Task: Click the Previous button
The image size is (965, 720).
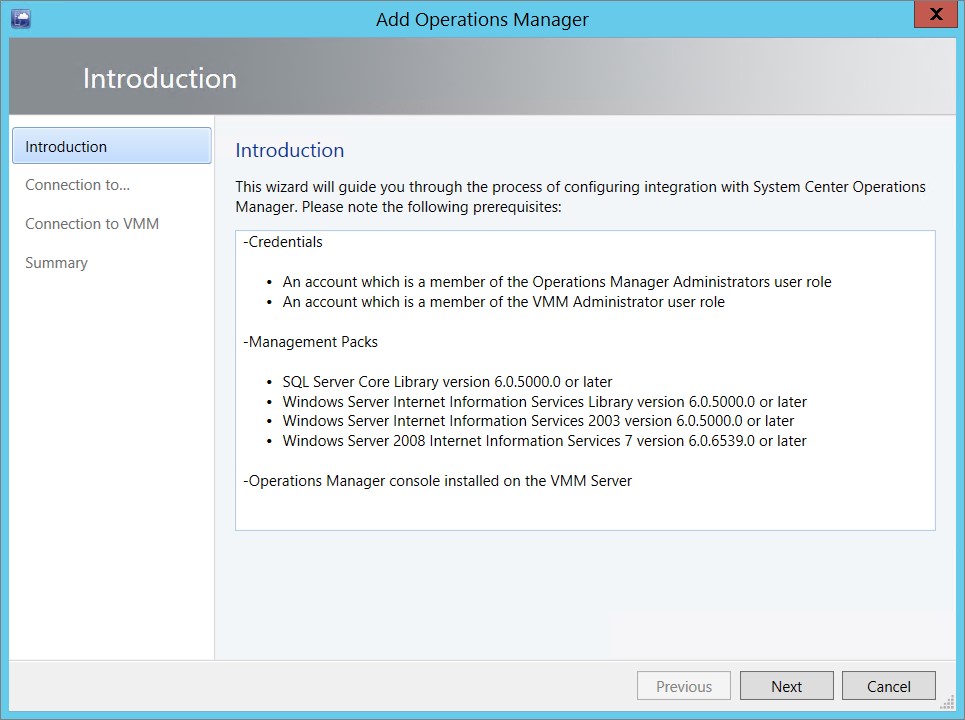Action: pyautogui.click(x=684, y=686)
